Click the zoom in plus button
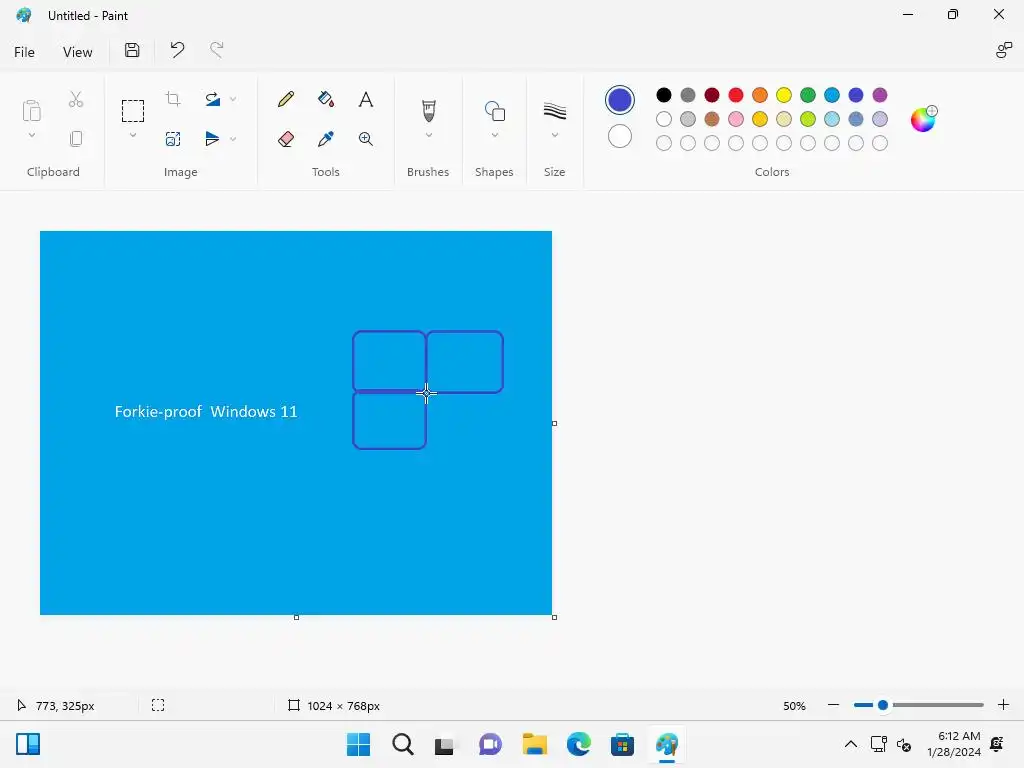The height and width of the screenshot is (768, 1024). (1004, 705)
